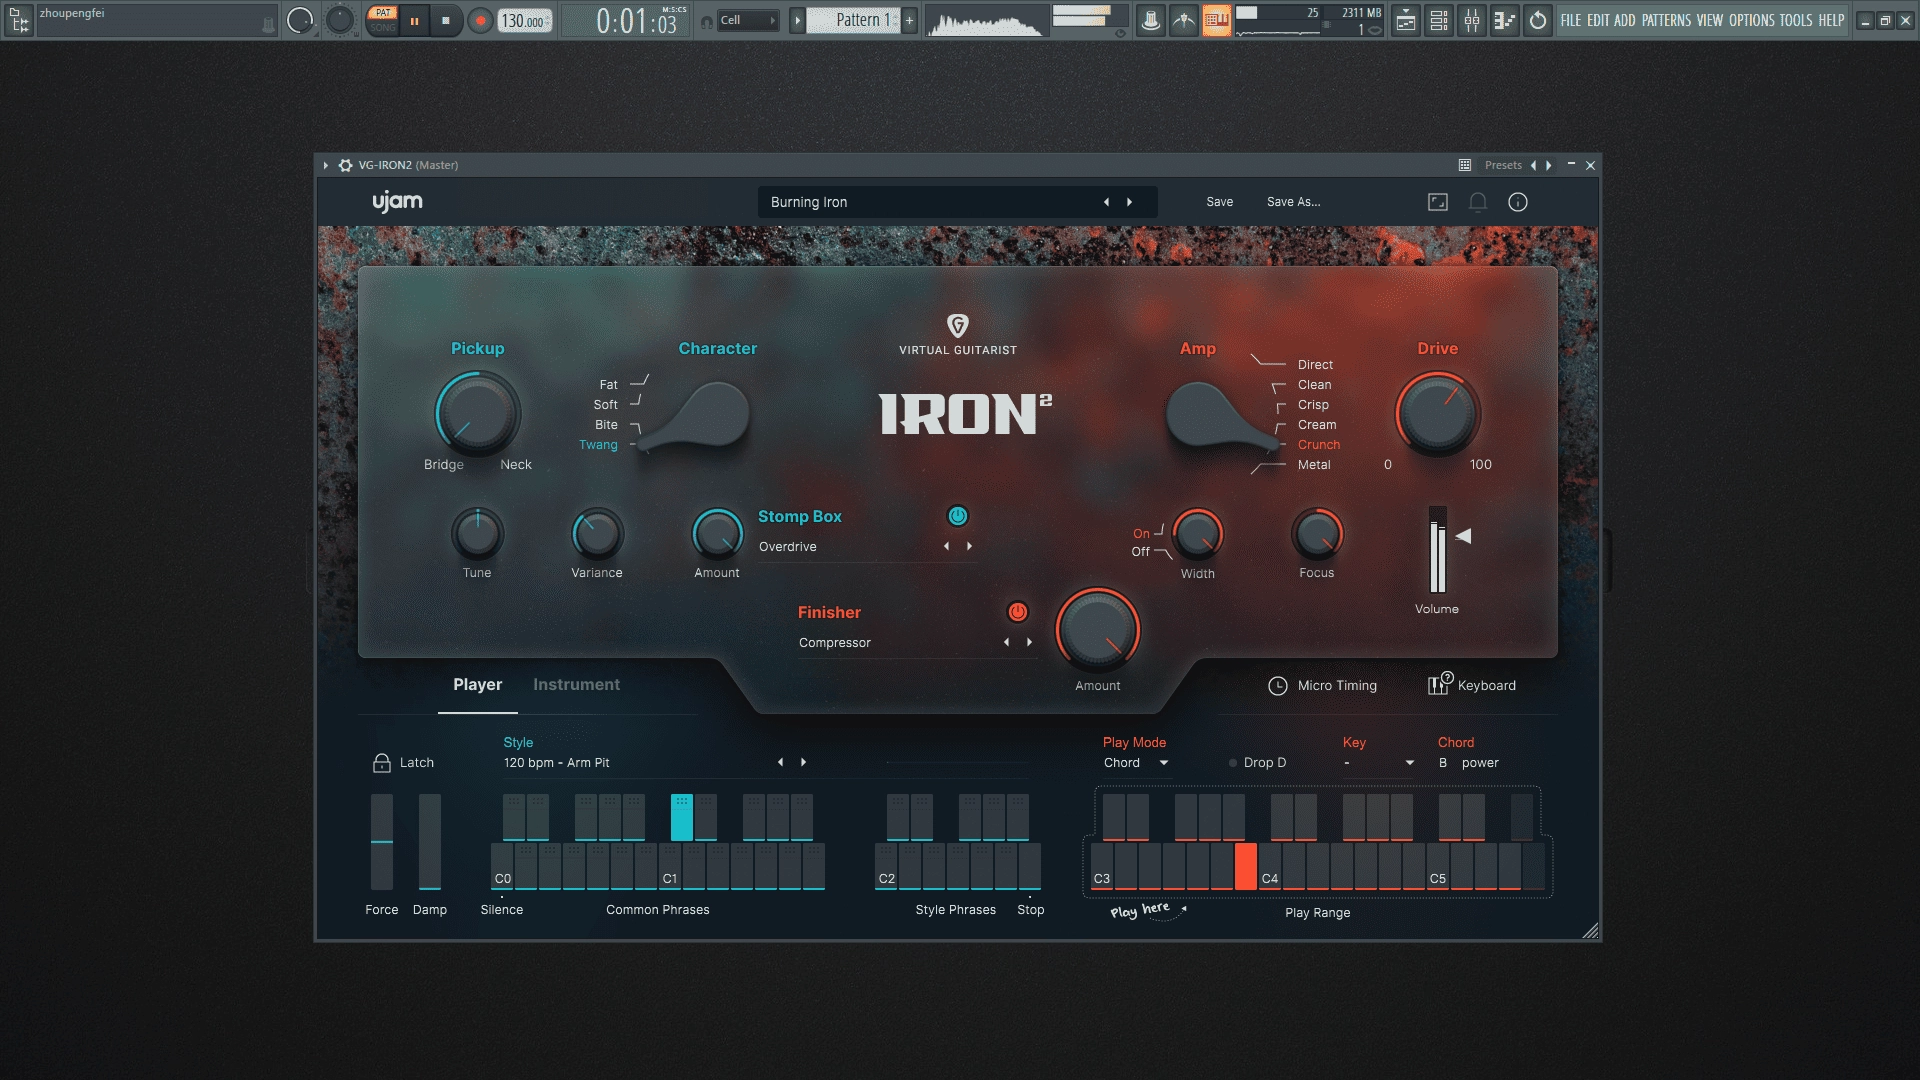Switch to next Finisher effect from Compressor
This screenshot has height=1080, width=1920.
click(x=1029, y=642)
